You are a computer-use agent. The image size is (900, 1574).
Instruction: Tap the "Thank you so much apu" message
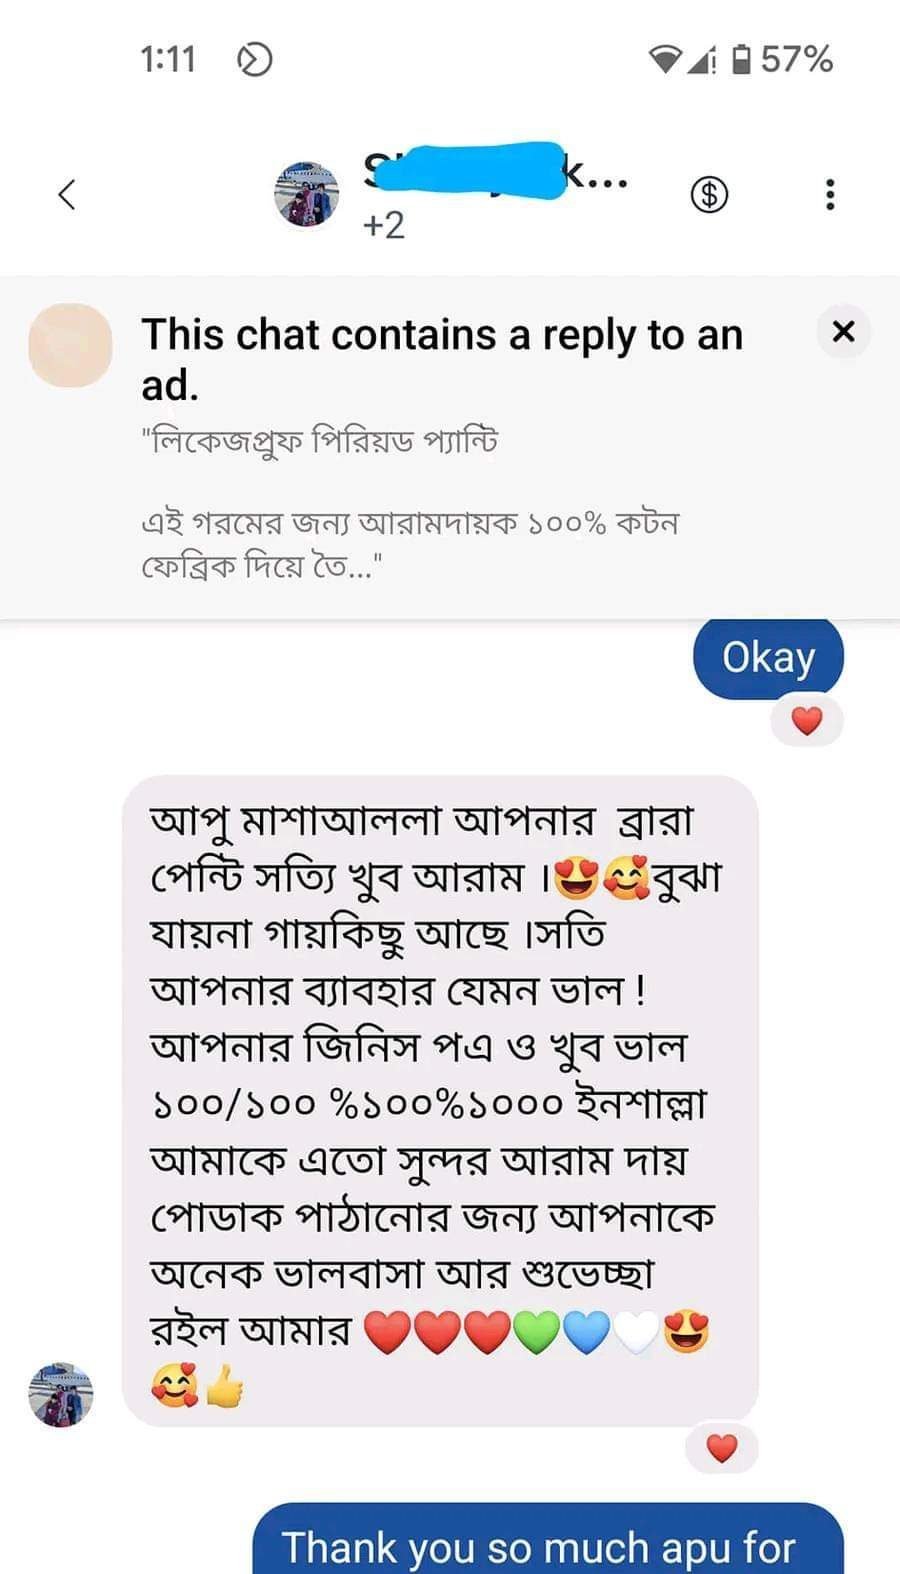(546, 1543)
